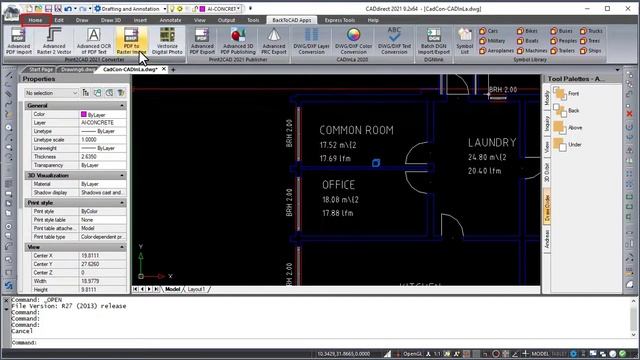Collapse General section in Properties

pos(122,106)
